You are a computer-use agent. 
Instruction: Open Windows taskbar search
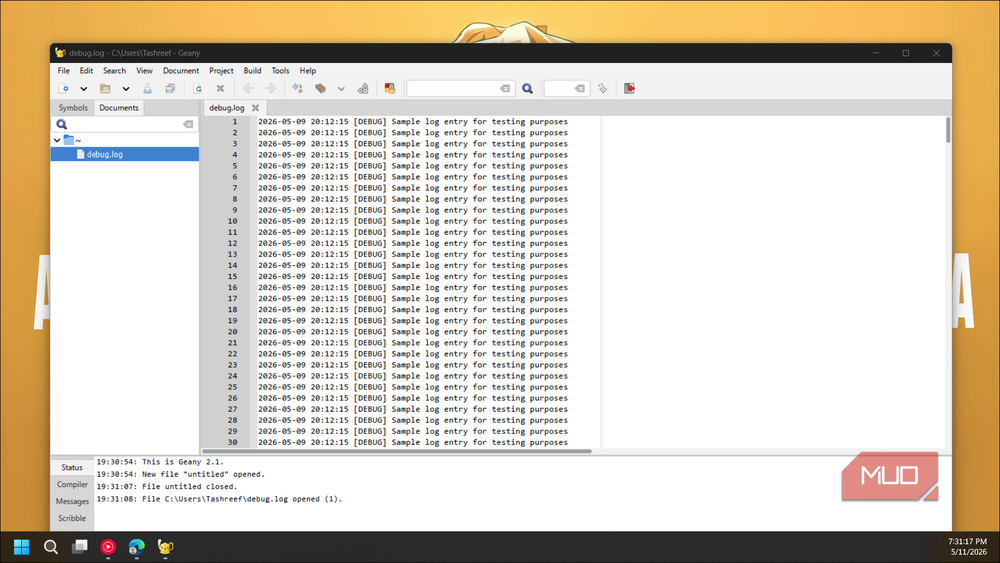pos(51,547)
